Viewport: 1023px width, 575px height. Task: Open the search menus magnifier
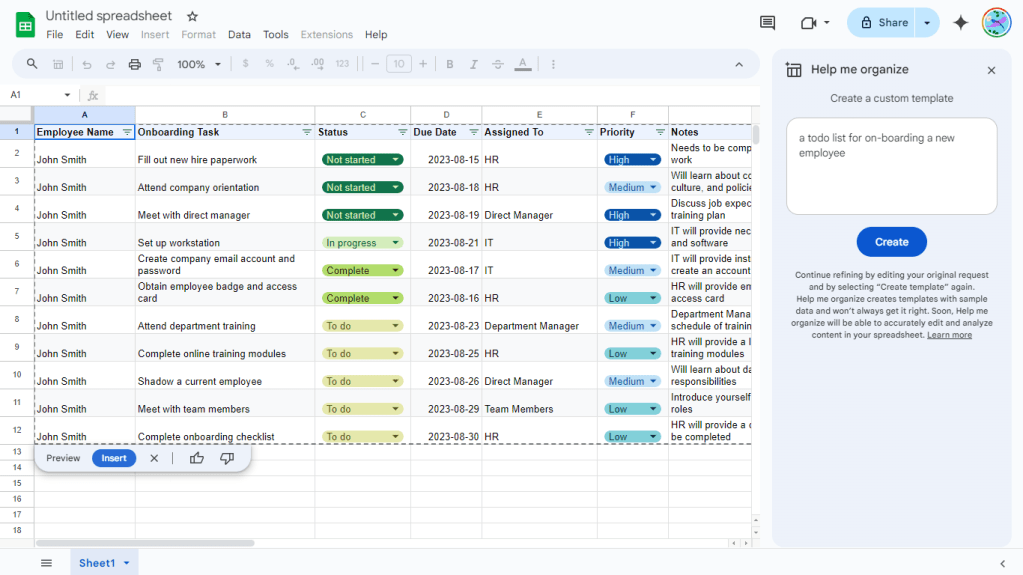(x=31, y=64)
